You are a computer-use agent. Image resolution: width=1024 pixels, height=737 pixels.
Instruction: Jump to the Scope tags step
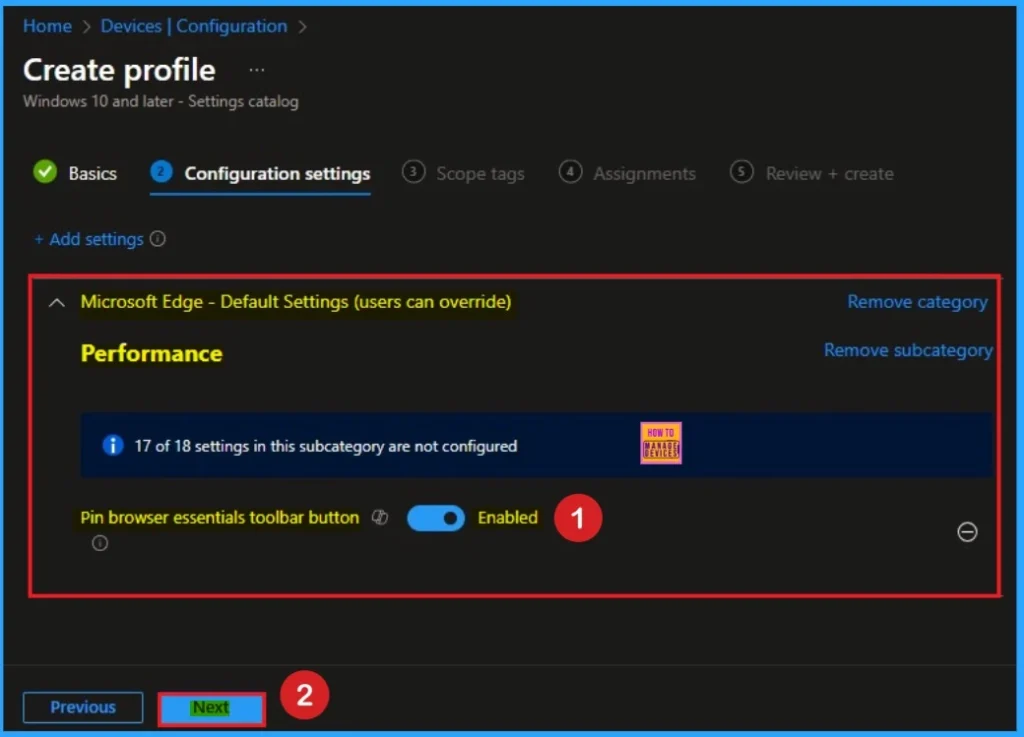[x=463, y=173]
